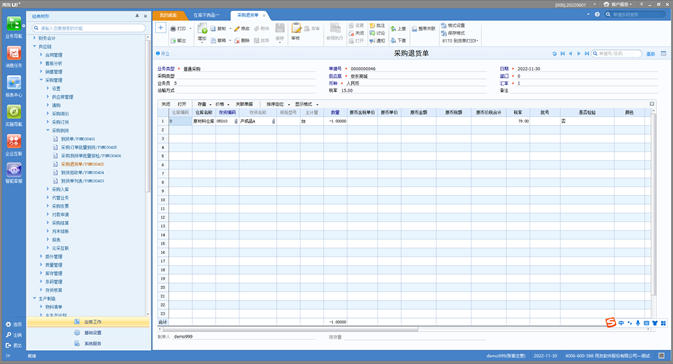673x364 pixels.
Task: Expand the 财务会计 tree node
Action: 35,38
